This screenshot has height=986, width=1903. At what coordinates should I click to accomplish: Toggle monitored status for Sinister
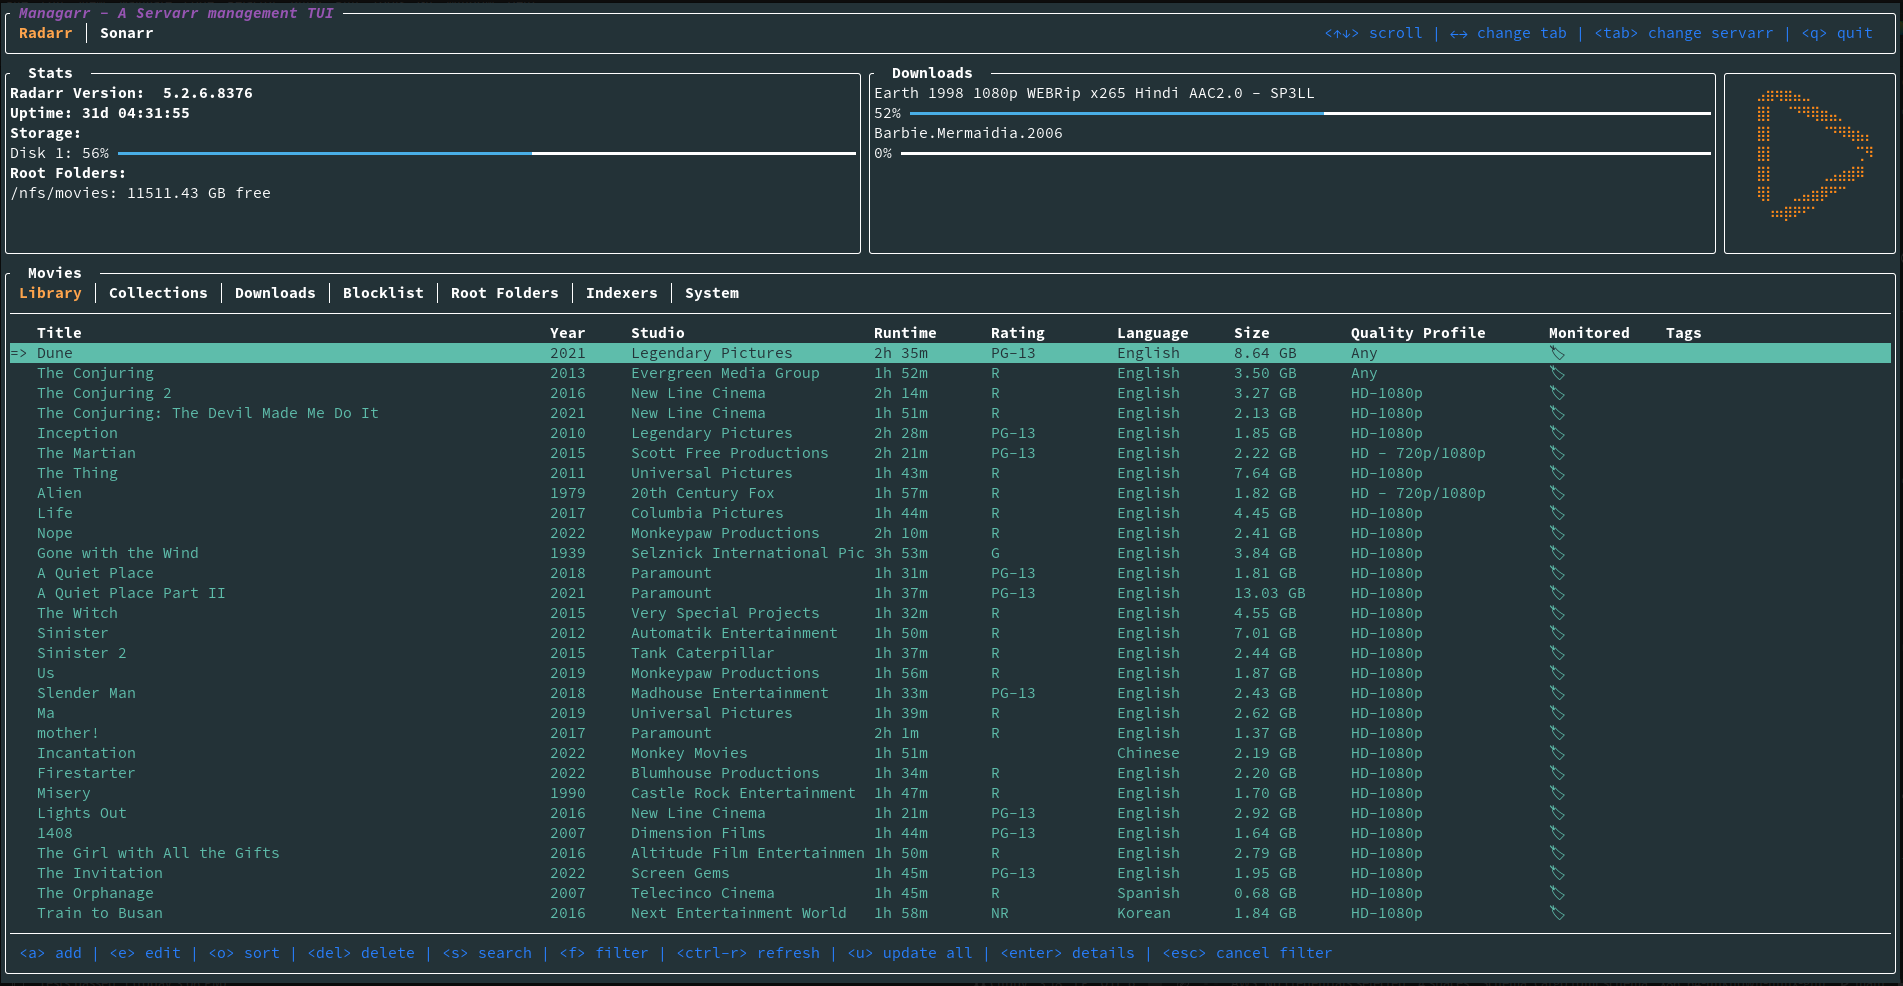pyautogui.click(x=1557, y=633)
